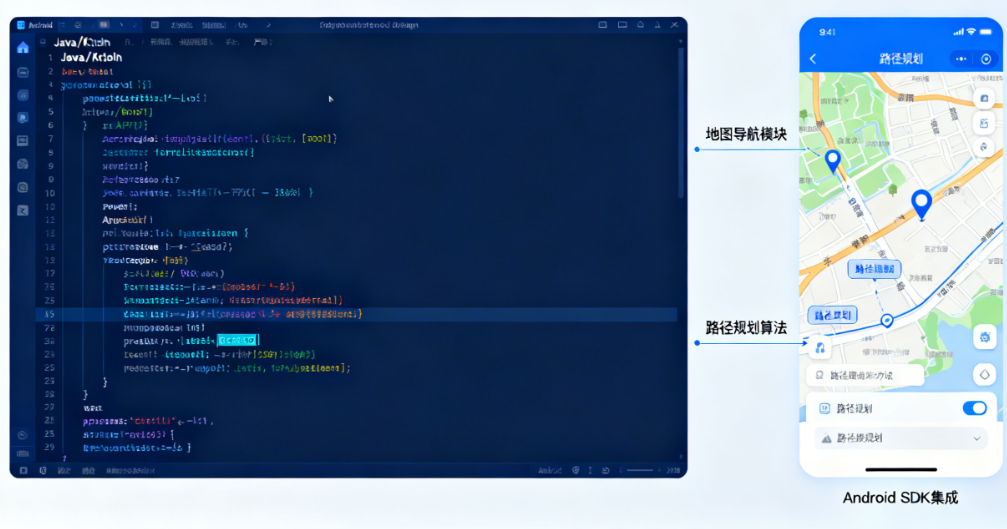Screen dimensions: 1007x529
Task: Click the location pin icon in the IDE status bar
Action: [x=575, y=471]
